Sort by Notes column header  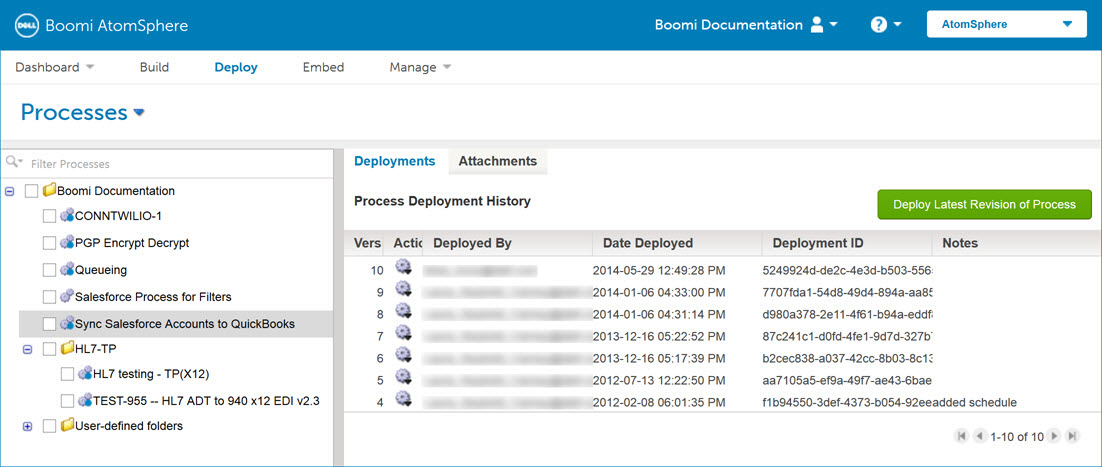tap(1017, 243)
